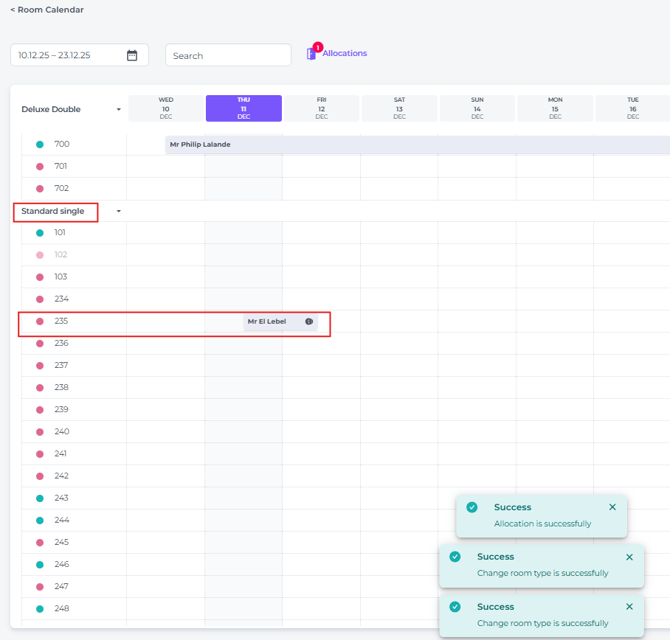Screen dimensions: 670x640
Task: Click the success checkmark icon in Allocation toast
Action: coord(472,507)
